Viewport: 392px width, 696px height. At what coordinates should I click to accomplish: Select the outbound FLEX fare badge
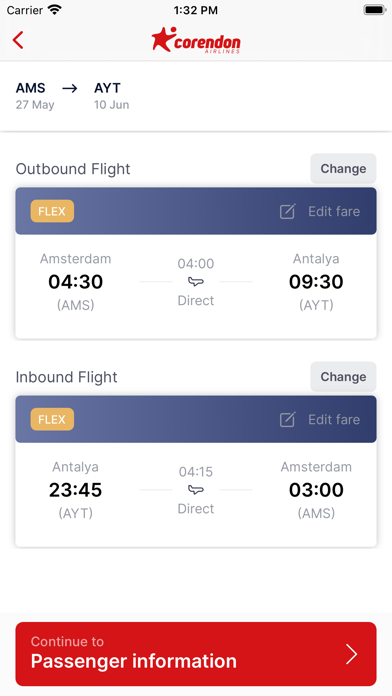coord(52,211)
